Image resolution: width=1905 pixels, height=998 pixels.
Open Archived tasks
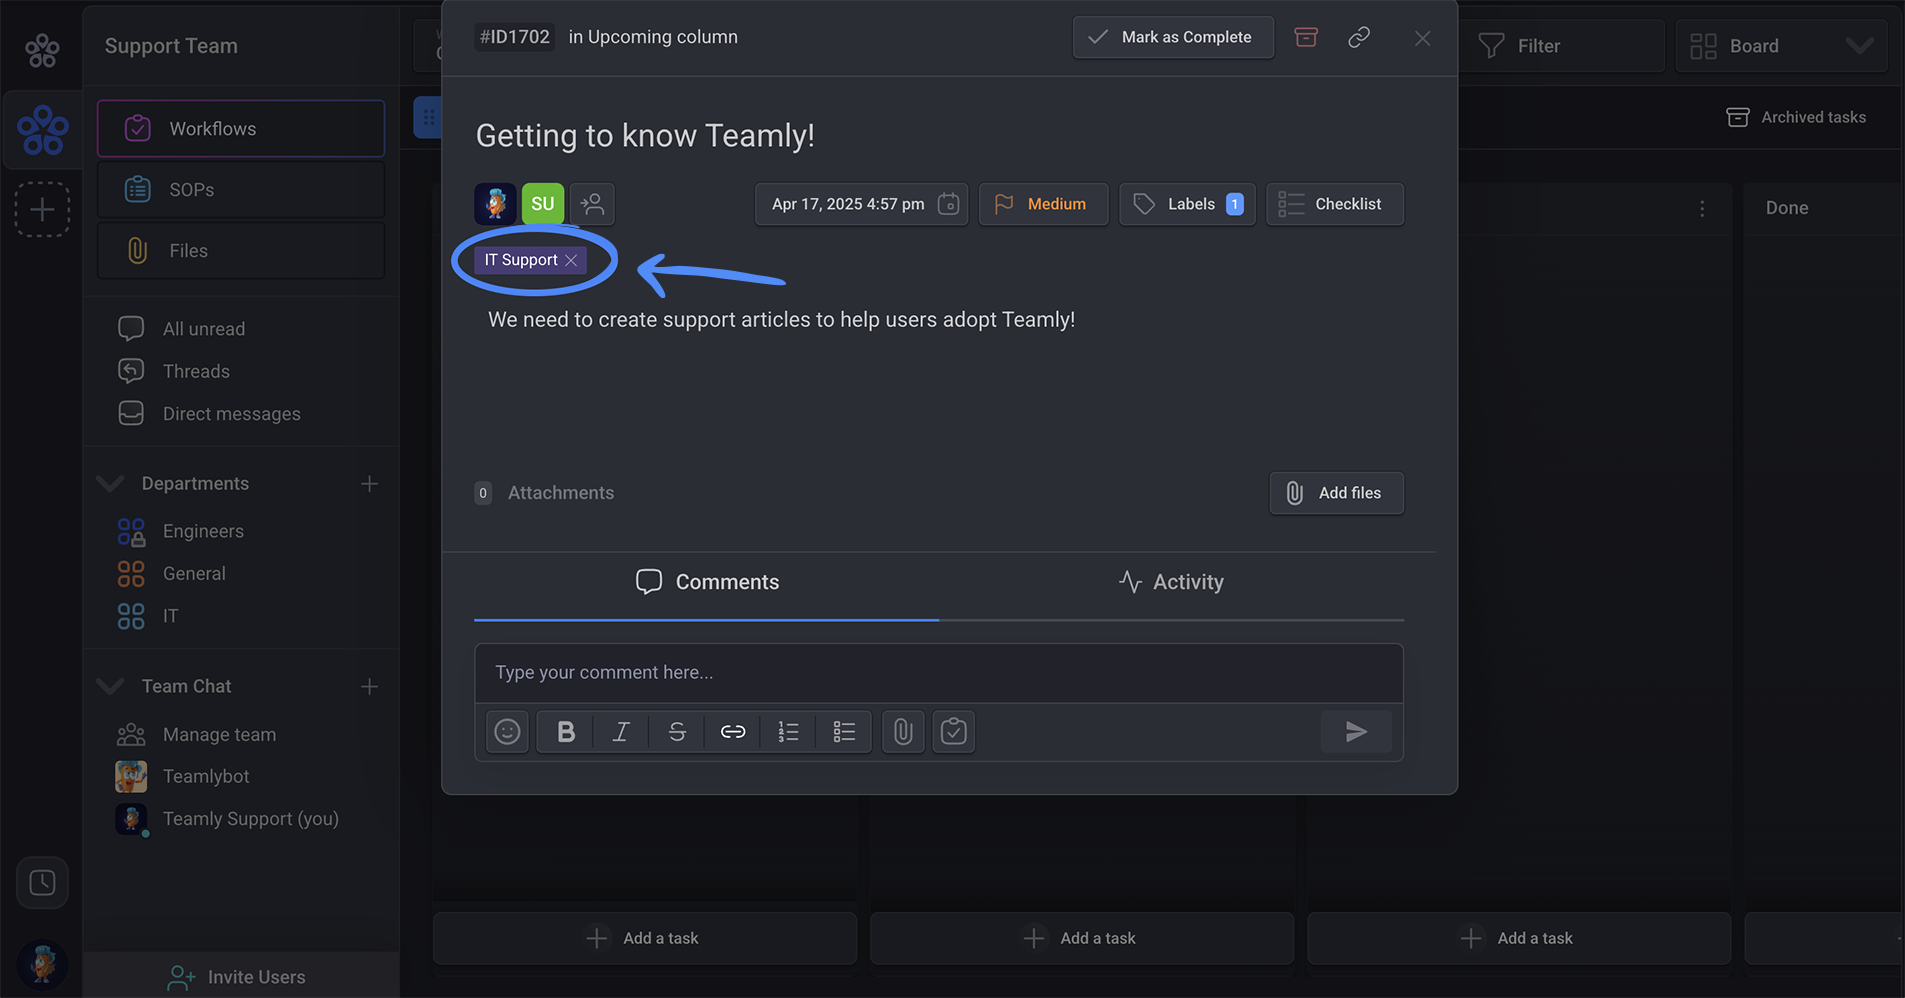point(1796,117)
